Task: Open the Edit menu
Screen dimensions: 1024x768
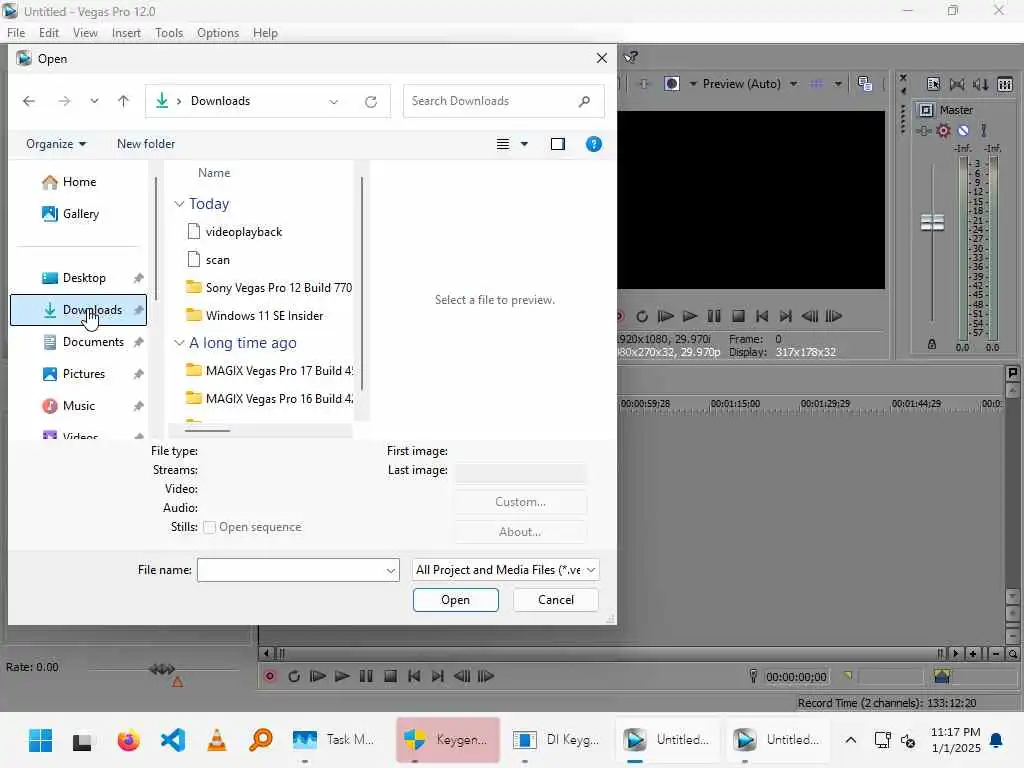Action: pos(49,33)
